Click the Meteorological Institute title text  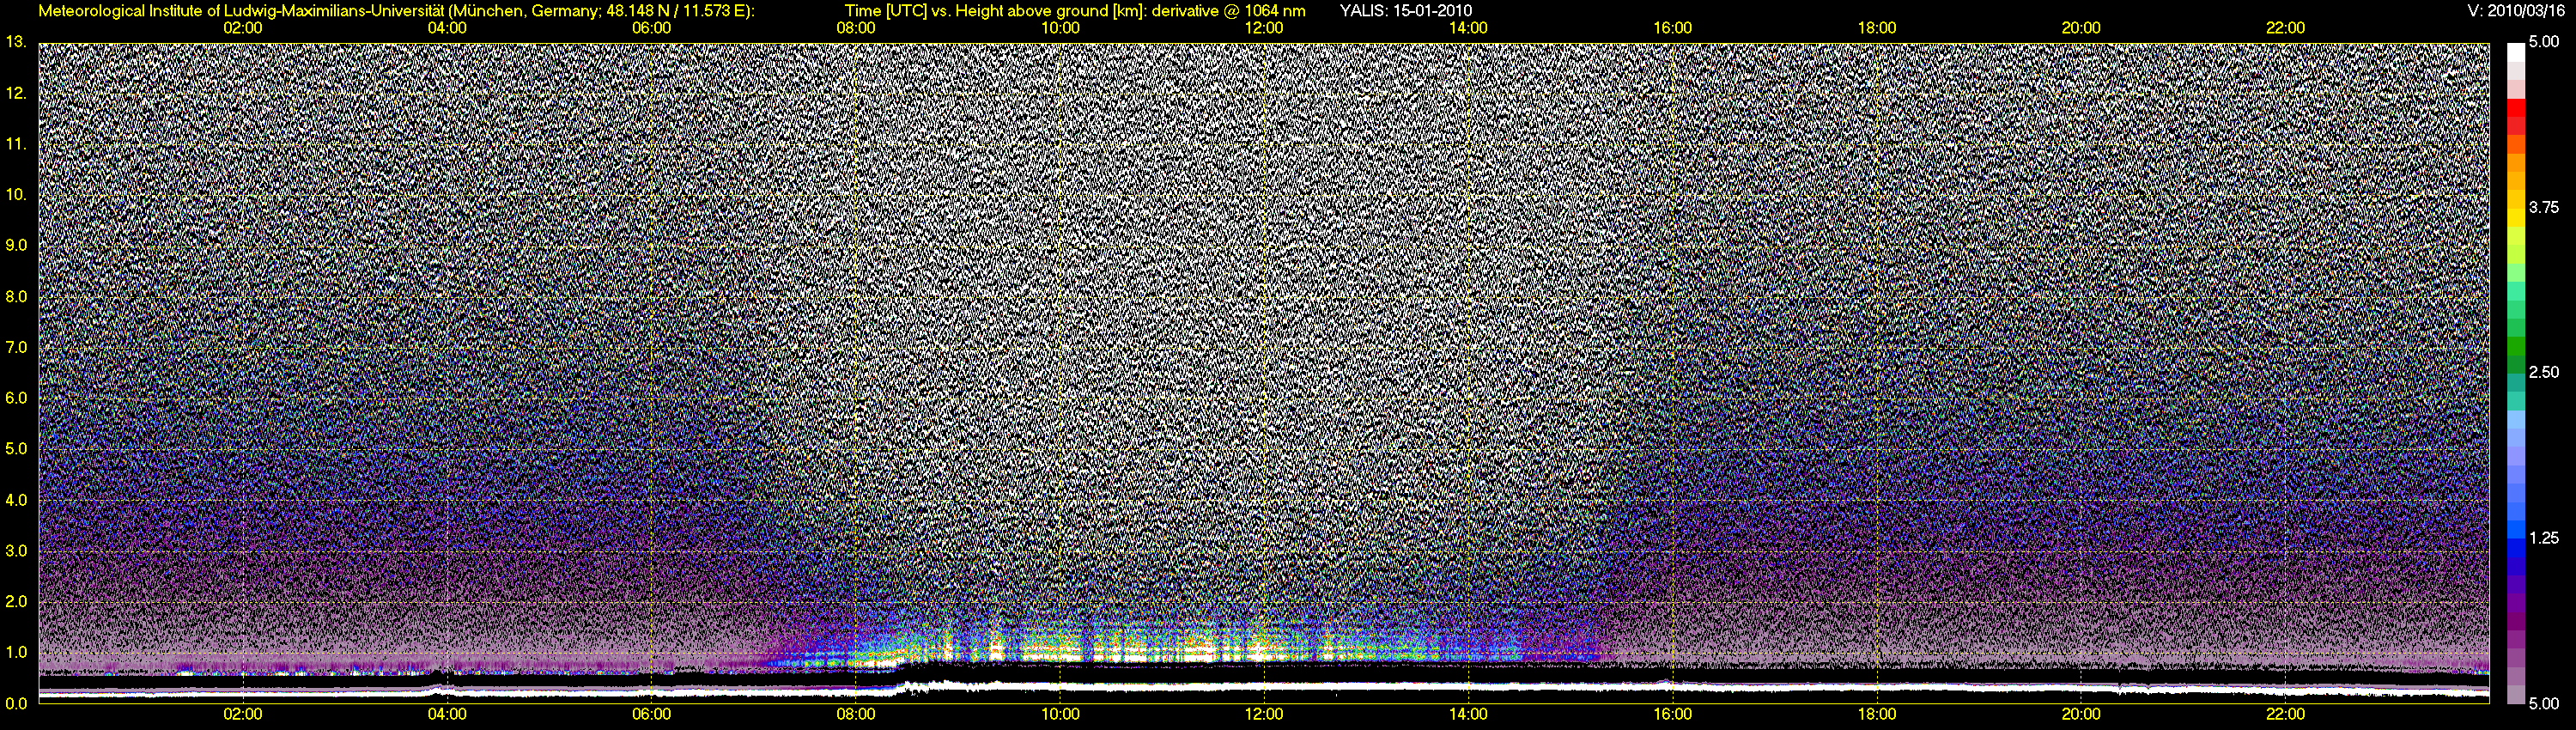coord(396,11)
